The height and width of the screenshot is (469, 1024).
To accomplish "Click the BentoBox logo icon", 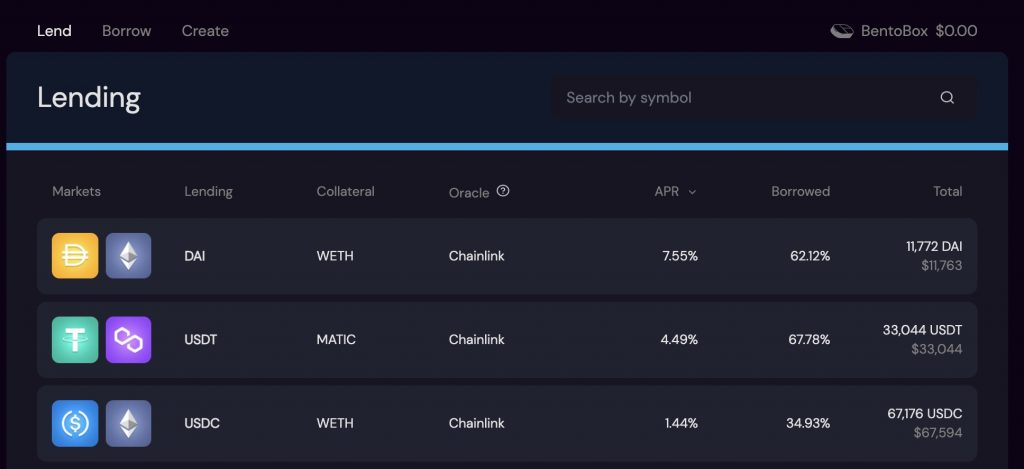I will (x=842, y=31).
